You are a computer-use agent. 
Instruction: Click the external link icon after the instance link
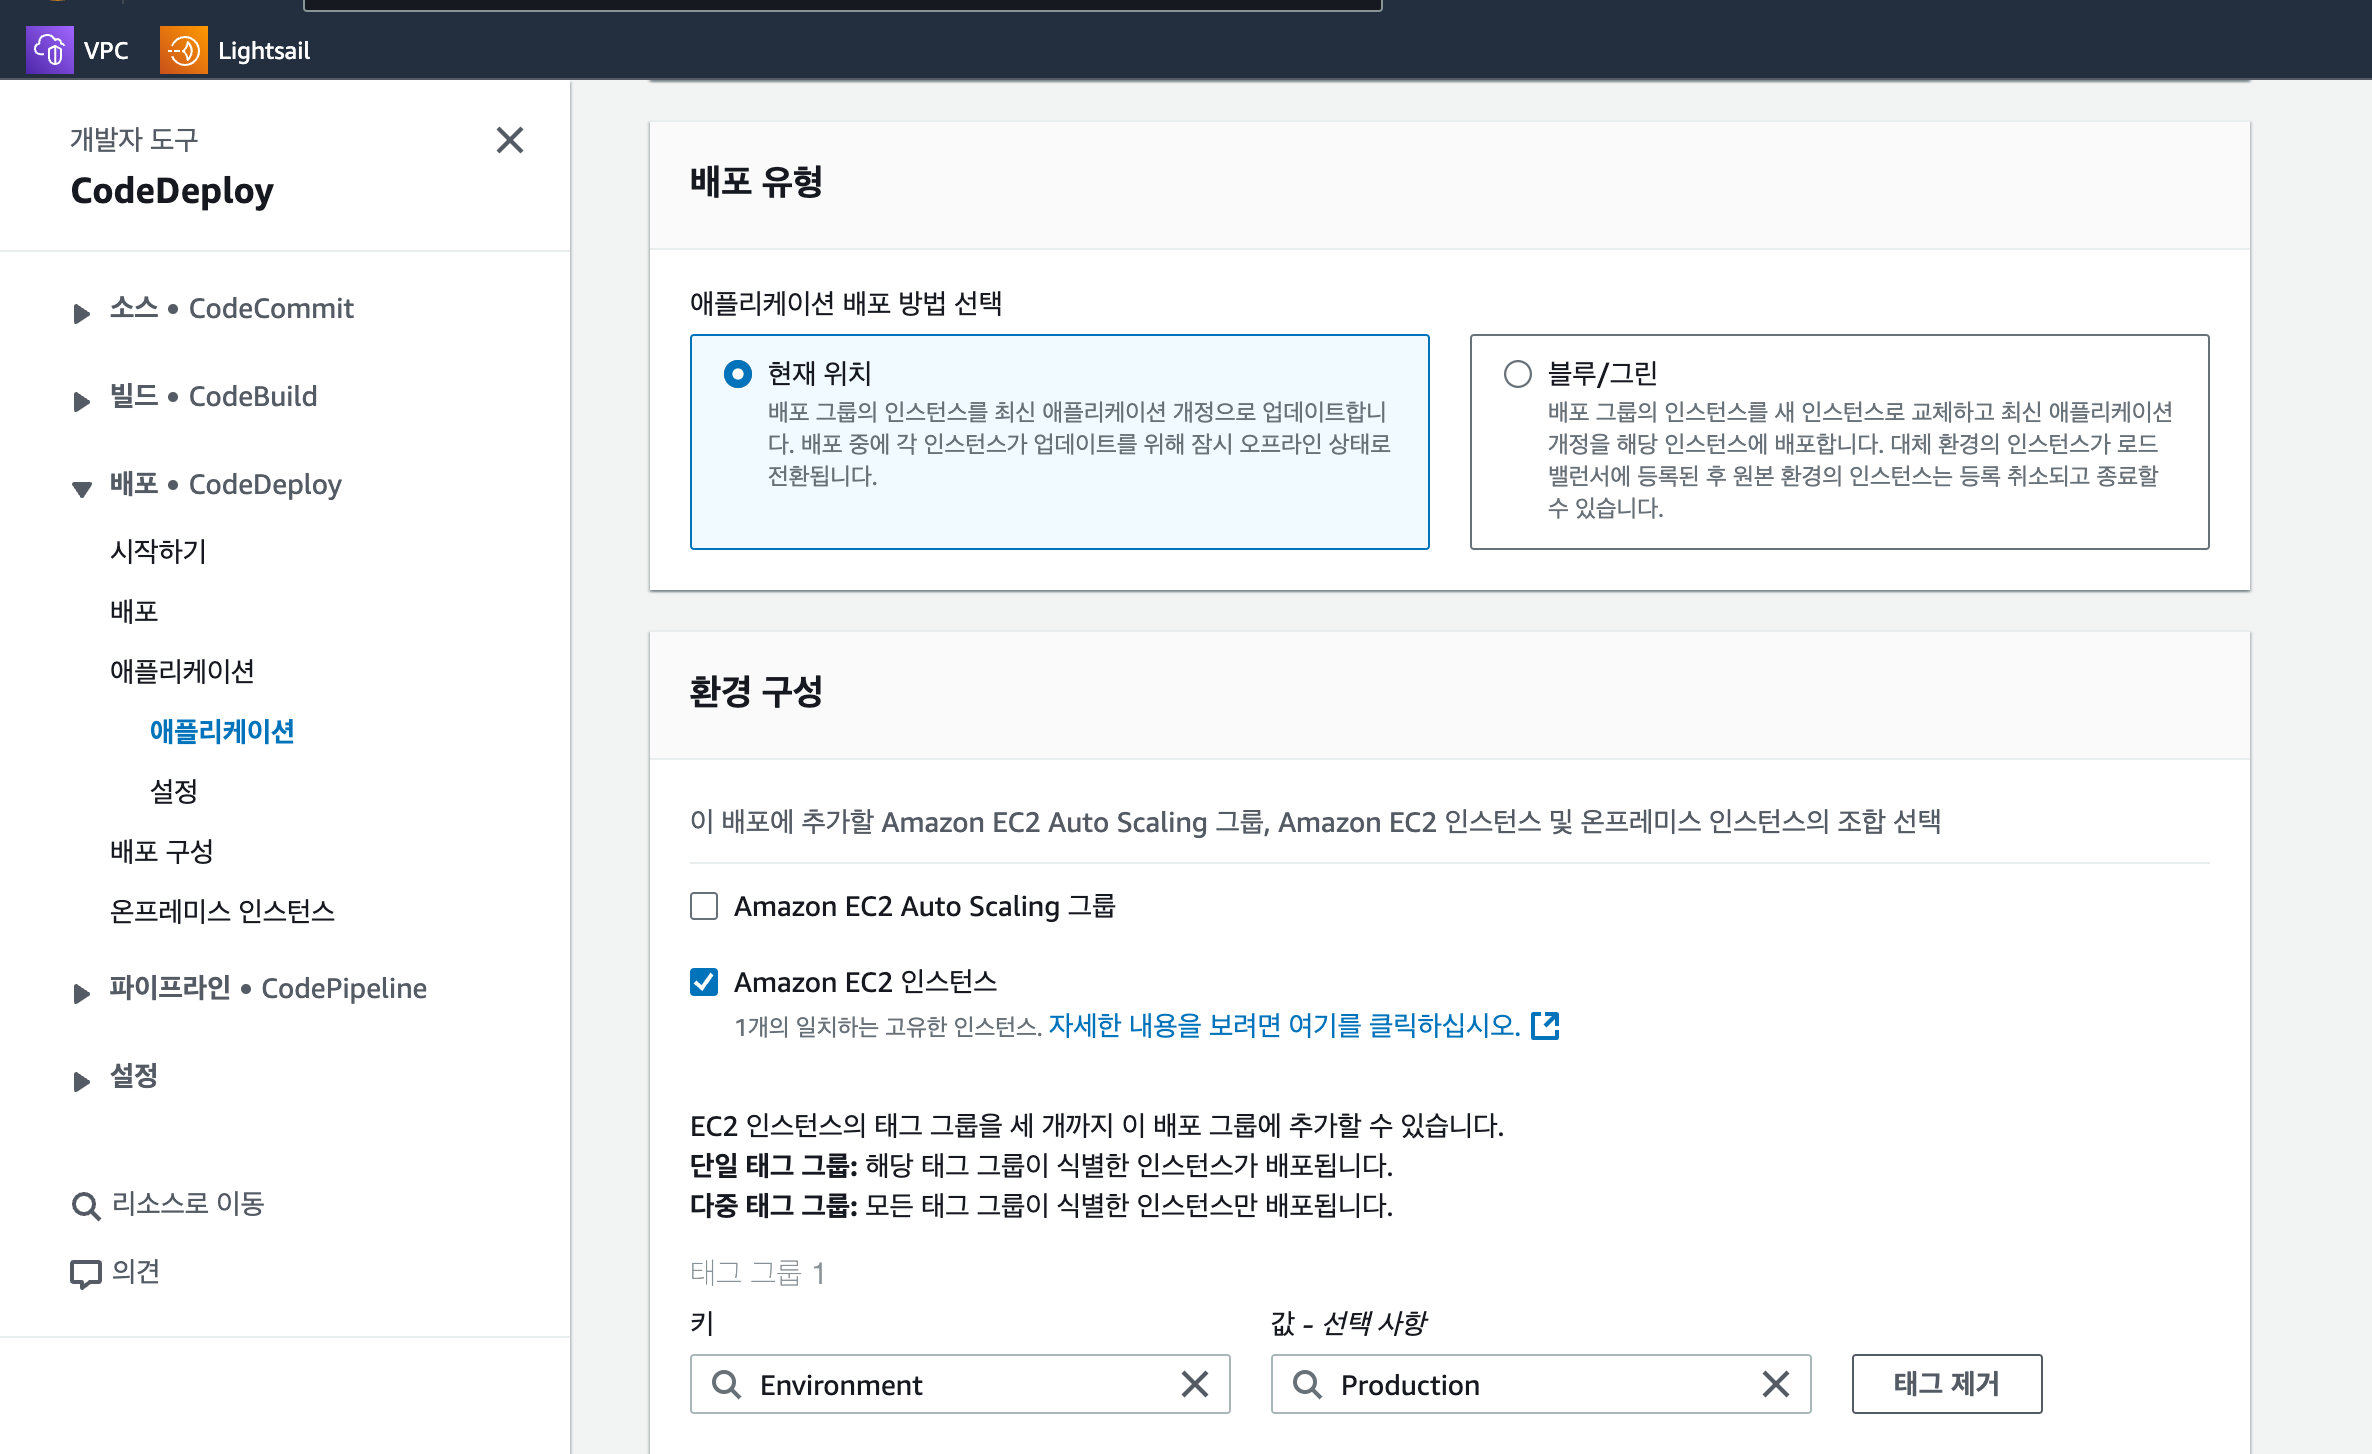click(1545, 1025)
